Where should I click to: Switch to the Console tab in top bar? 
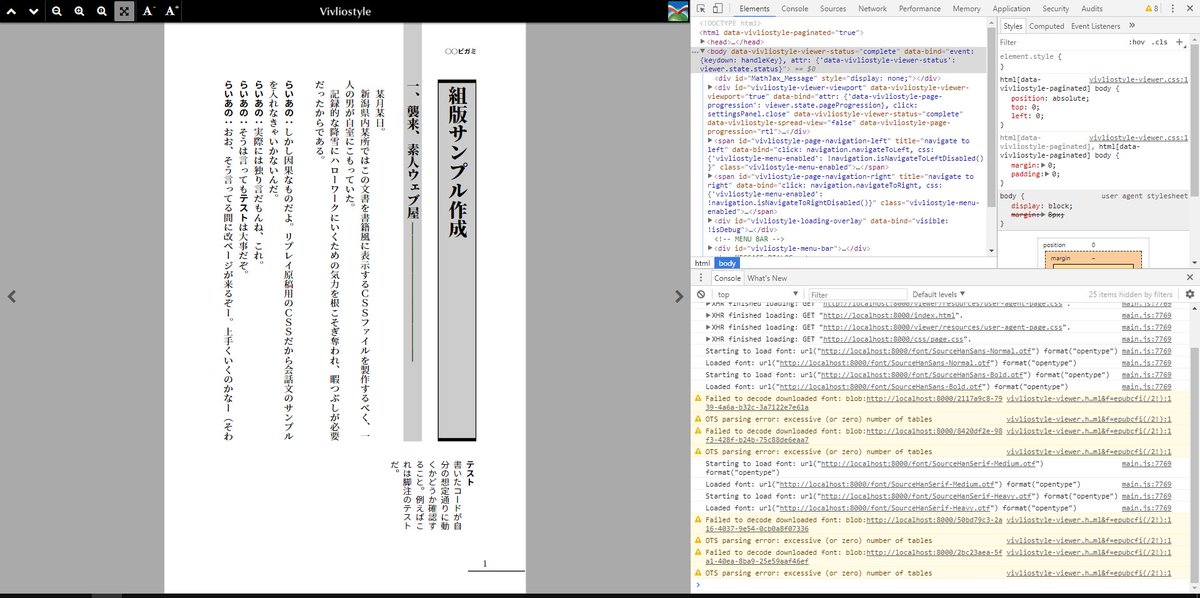795,8
